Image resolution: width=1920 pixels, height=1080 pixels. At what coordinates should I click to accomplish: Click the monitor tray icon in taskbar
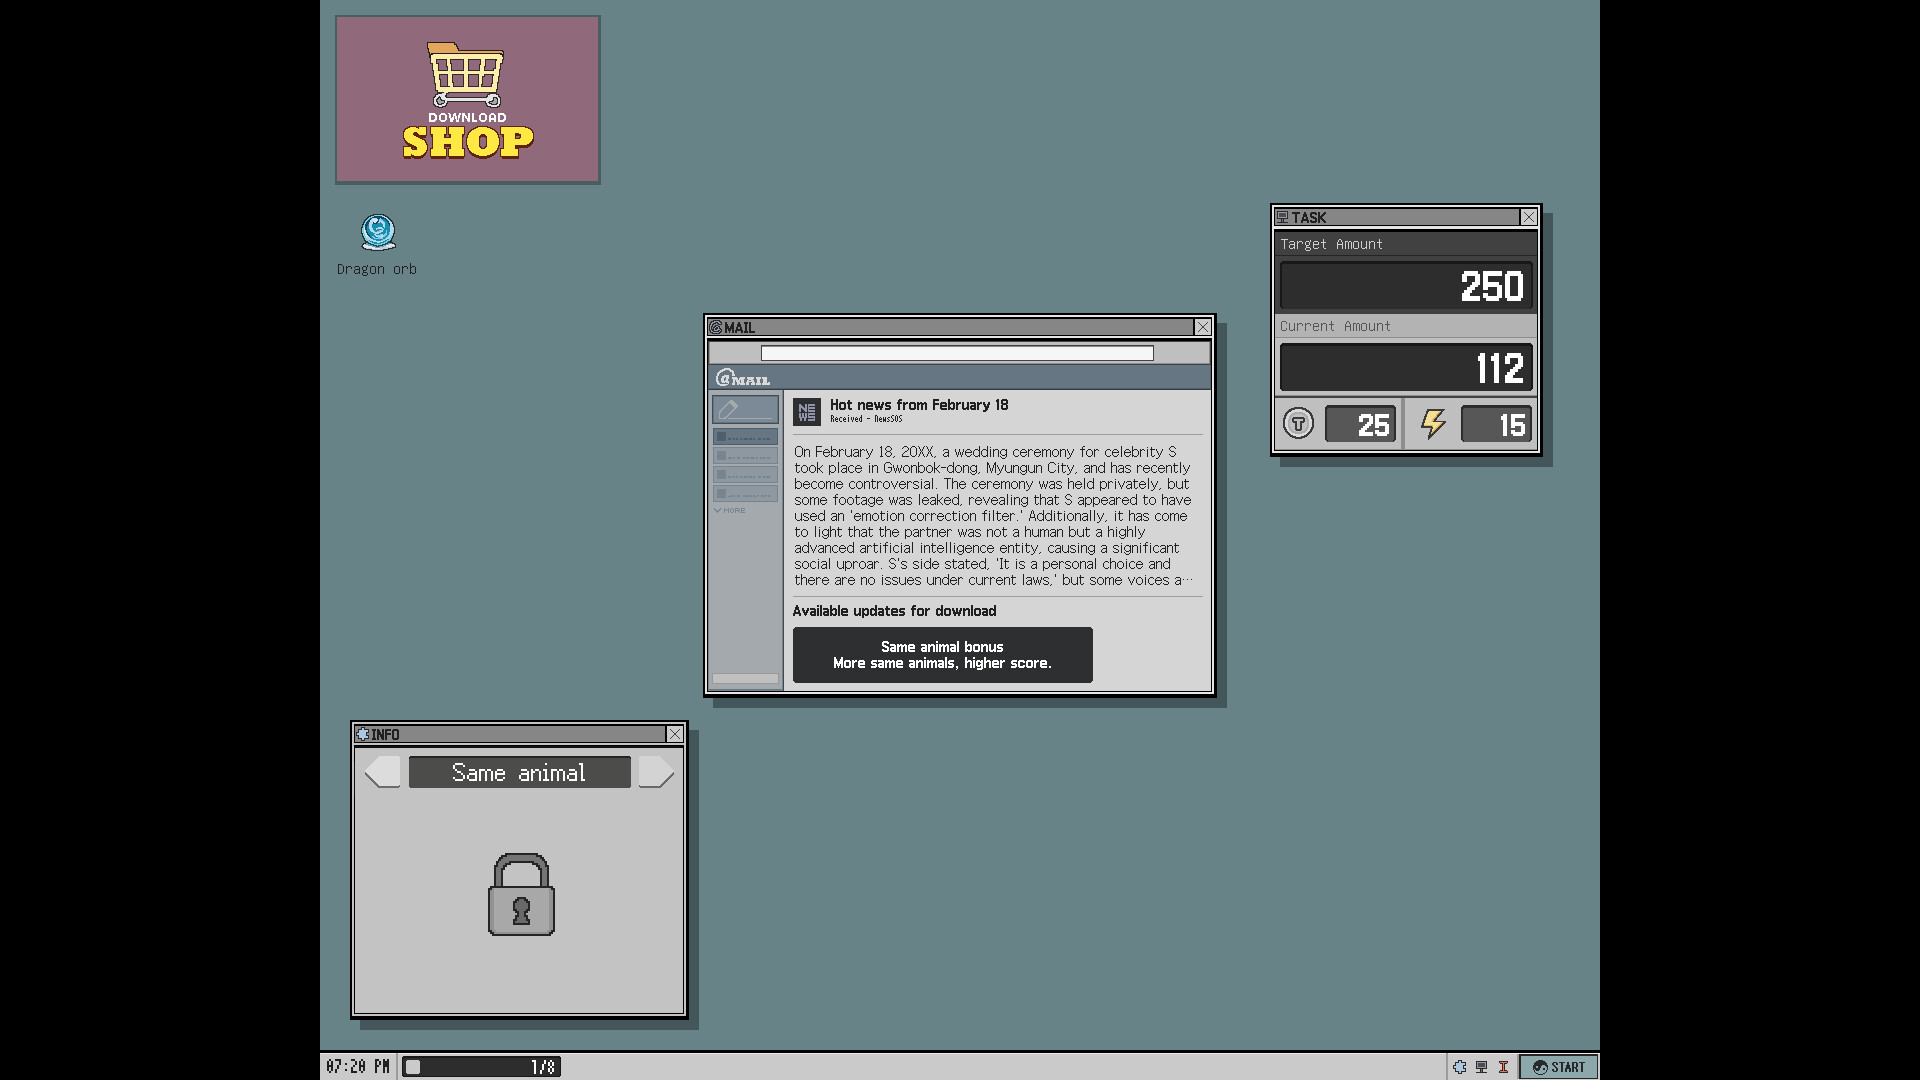click(1481, 1067)
